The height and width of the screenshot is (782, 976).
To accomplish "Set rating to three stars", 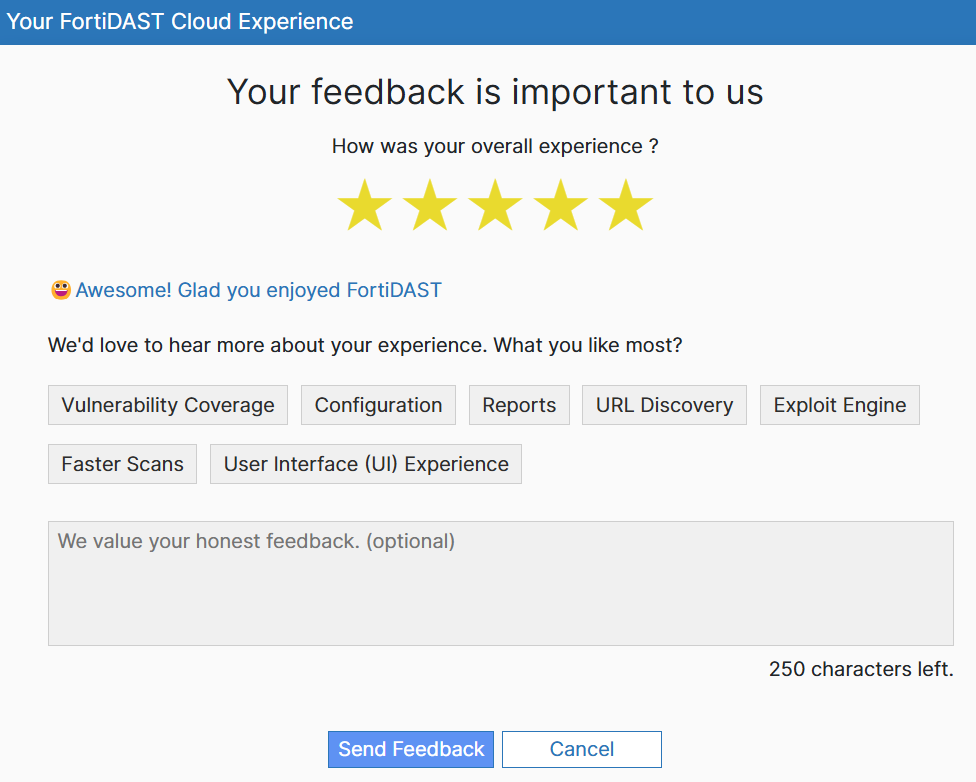I will pyautogui.click(x=495, y=207).
